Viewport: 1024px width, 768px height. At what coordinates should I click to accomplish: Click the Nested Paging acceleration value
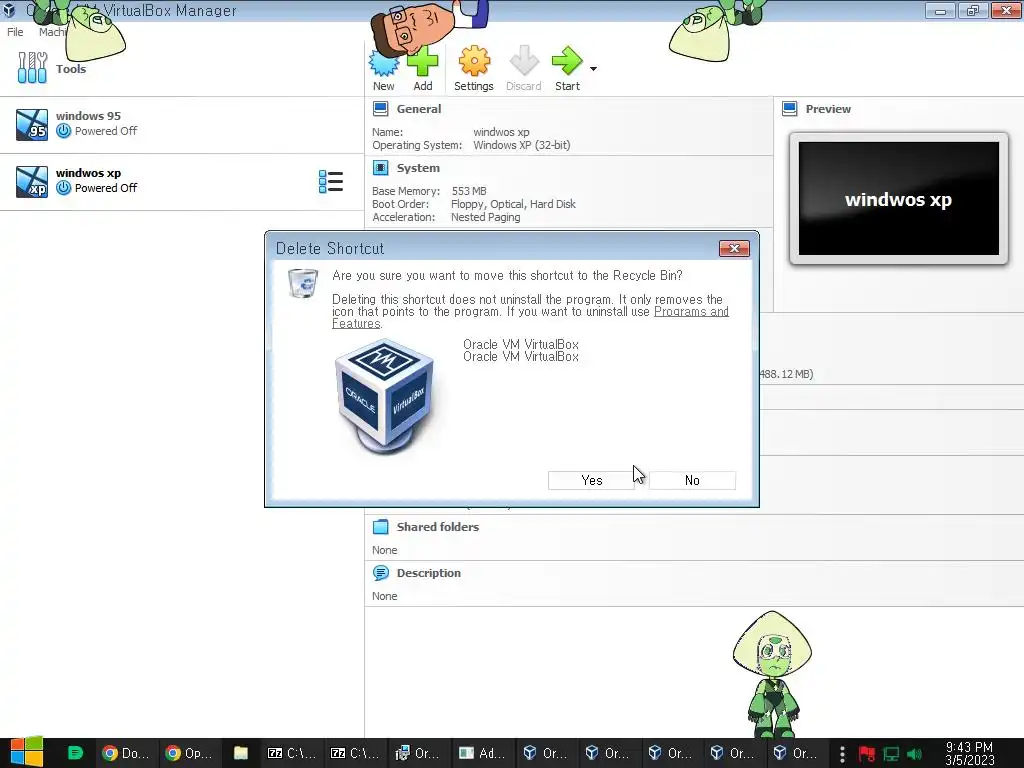tap(485, 217)
